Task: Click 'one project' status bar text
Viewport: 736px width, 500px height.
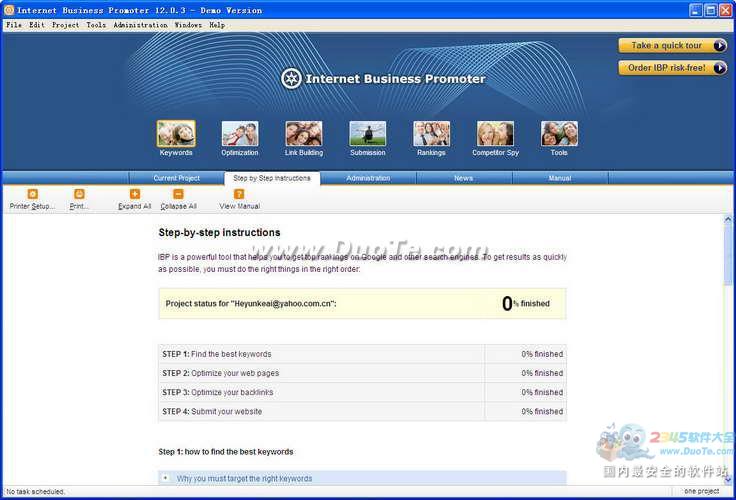Action: tap(702, 491)
